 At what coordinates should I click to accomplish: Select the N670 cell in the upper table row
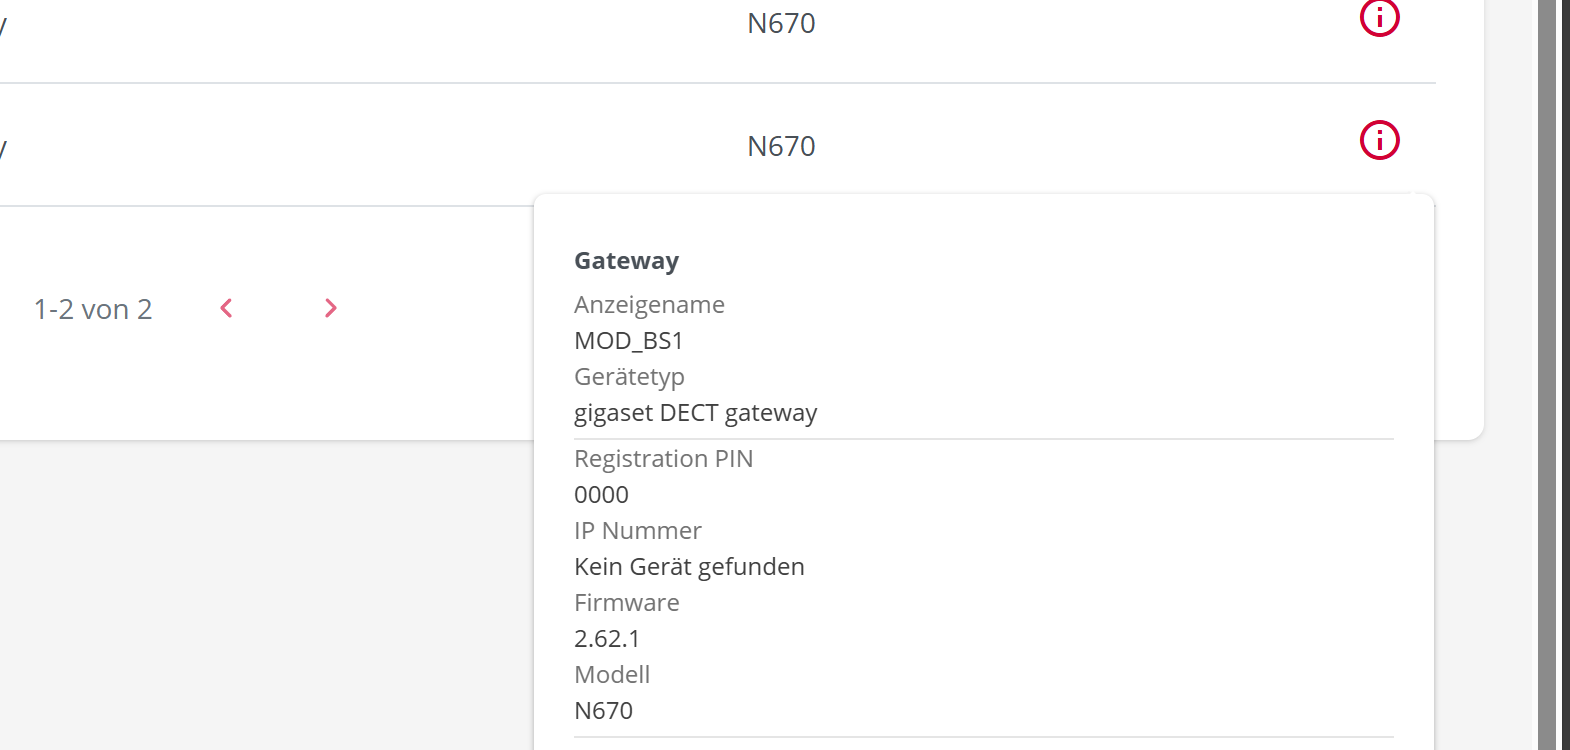(x=781, y=23)
